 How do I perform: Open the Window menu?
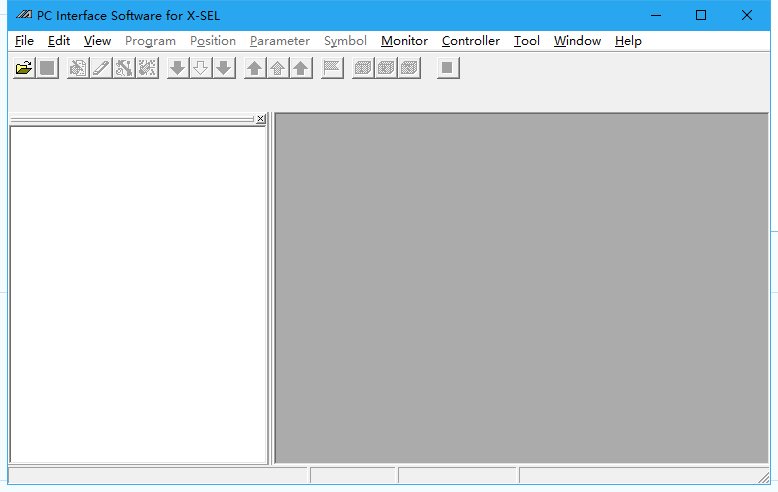577,41
